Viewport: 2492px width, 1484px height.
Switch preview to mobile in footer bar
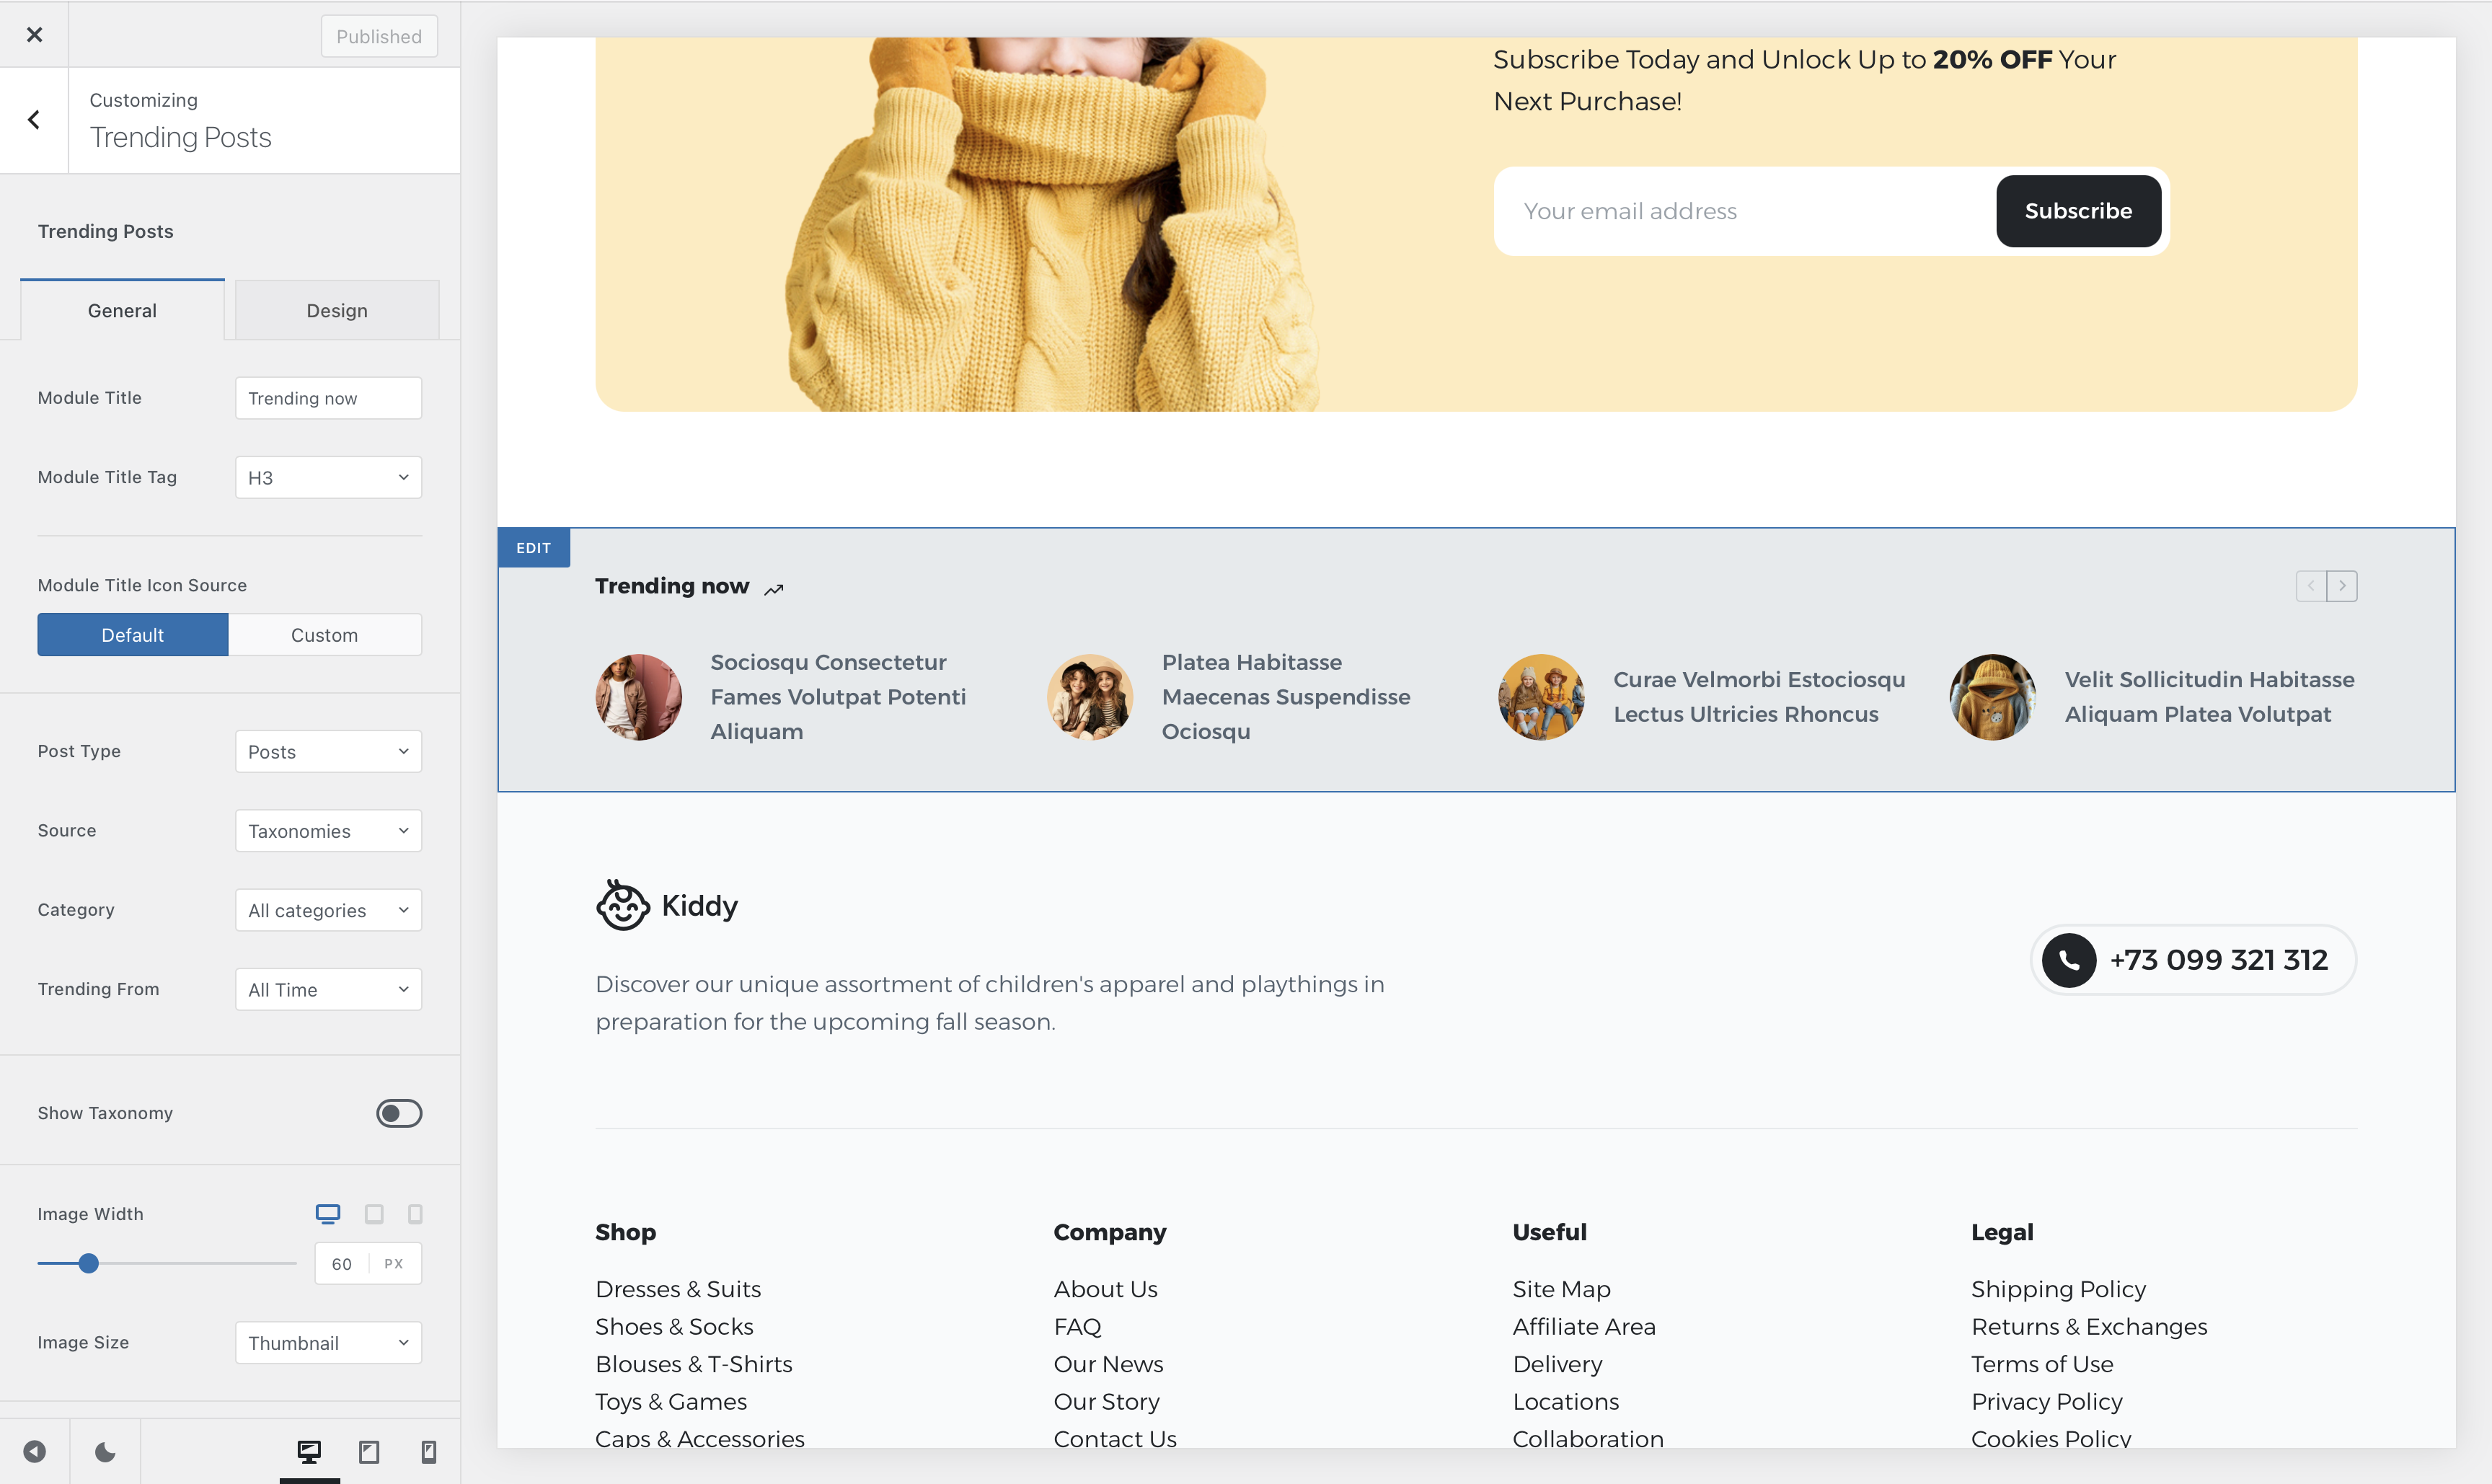[x=428, y=1451]
